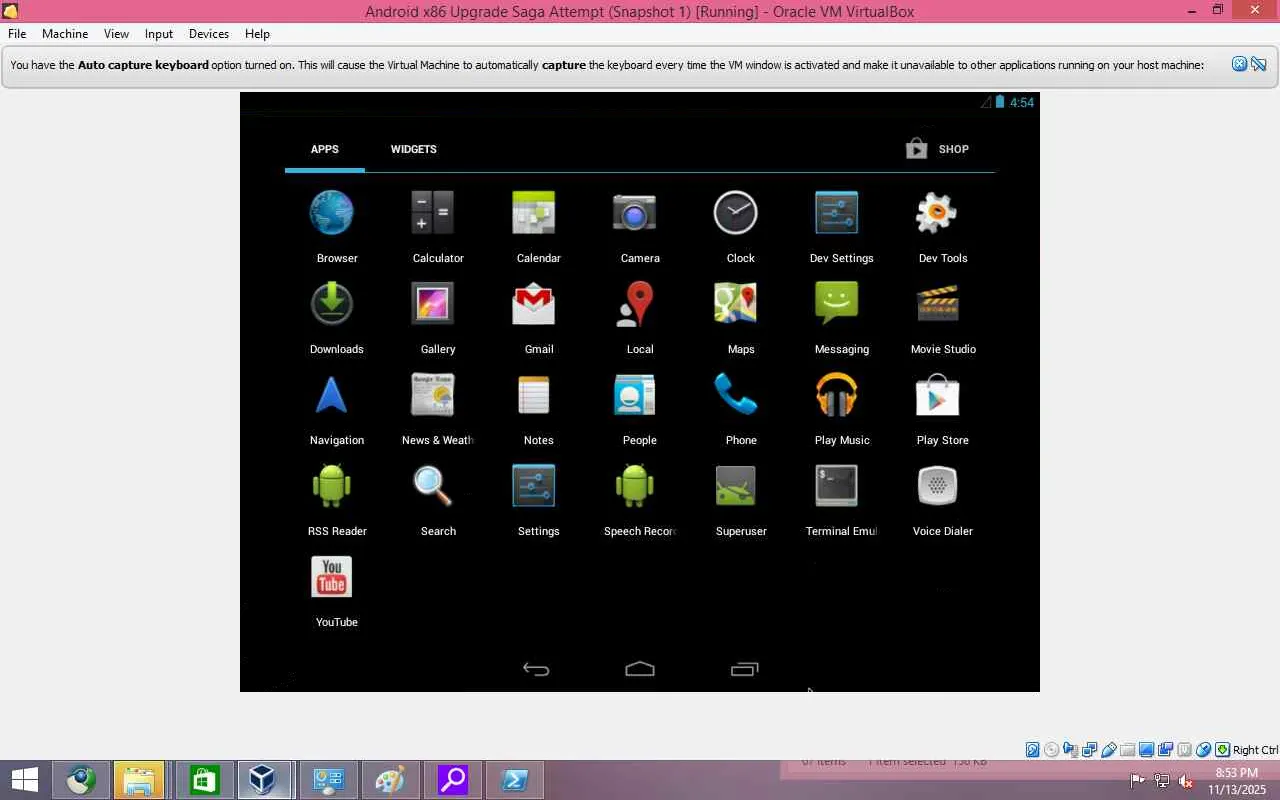1280x800 pixels.
Task: Select the Apps tab
Action: click(324, 149)
